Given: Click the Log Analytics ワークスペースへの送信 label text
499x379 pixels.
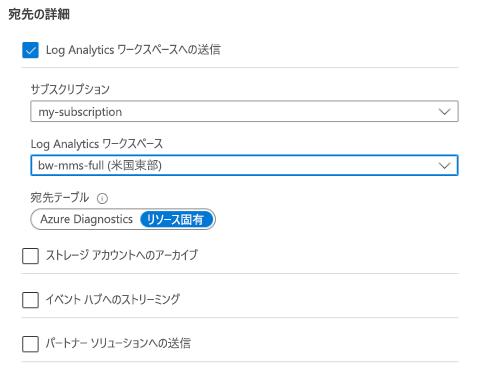Looking at the screenshot, I should (x=133, y=50).
